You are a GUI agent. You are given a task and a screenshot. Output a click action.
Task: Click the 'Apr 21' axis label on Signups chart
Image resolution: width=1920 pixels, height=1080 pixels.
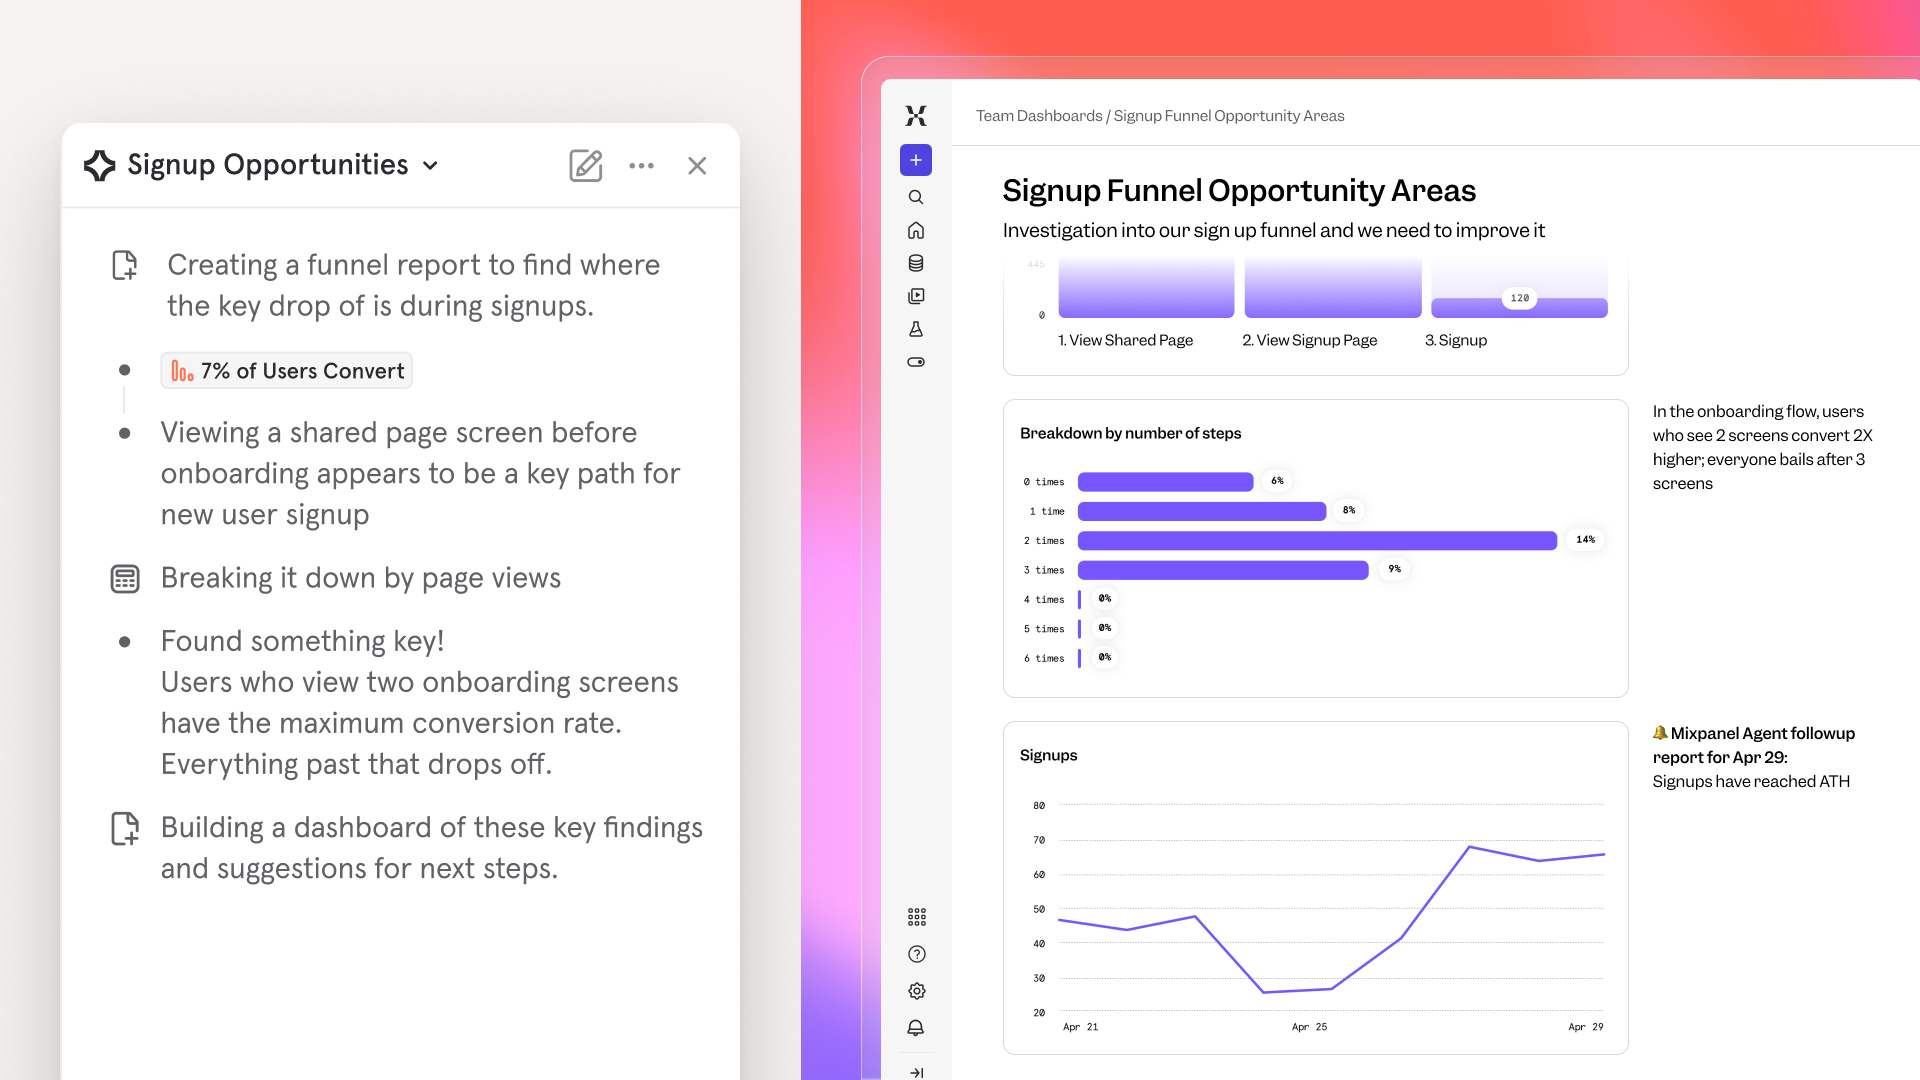coord(1080,1027)
